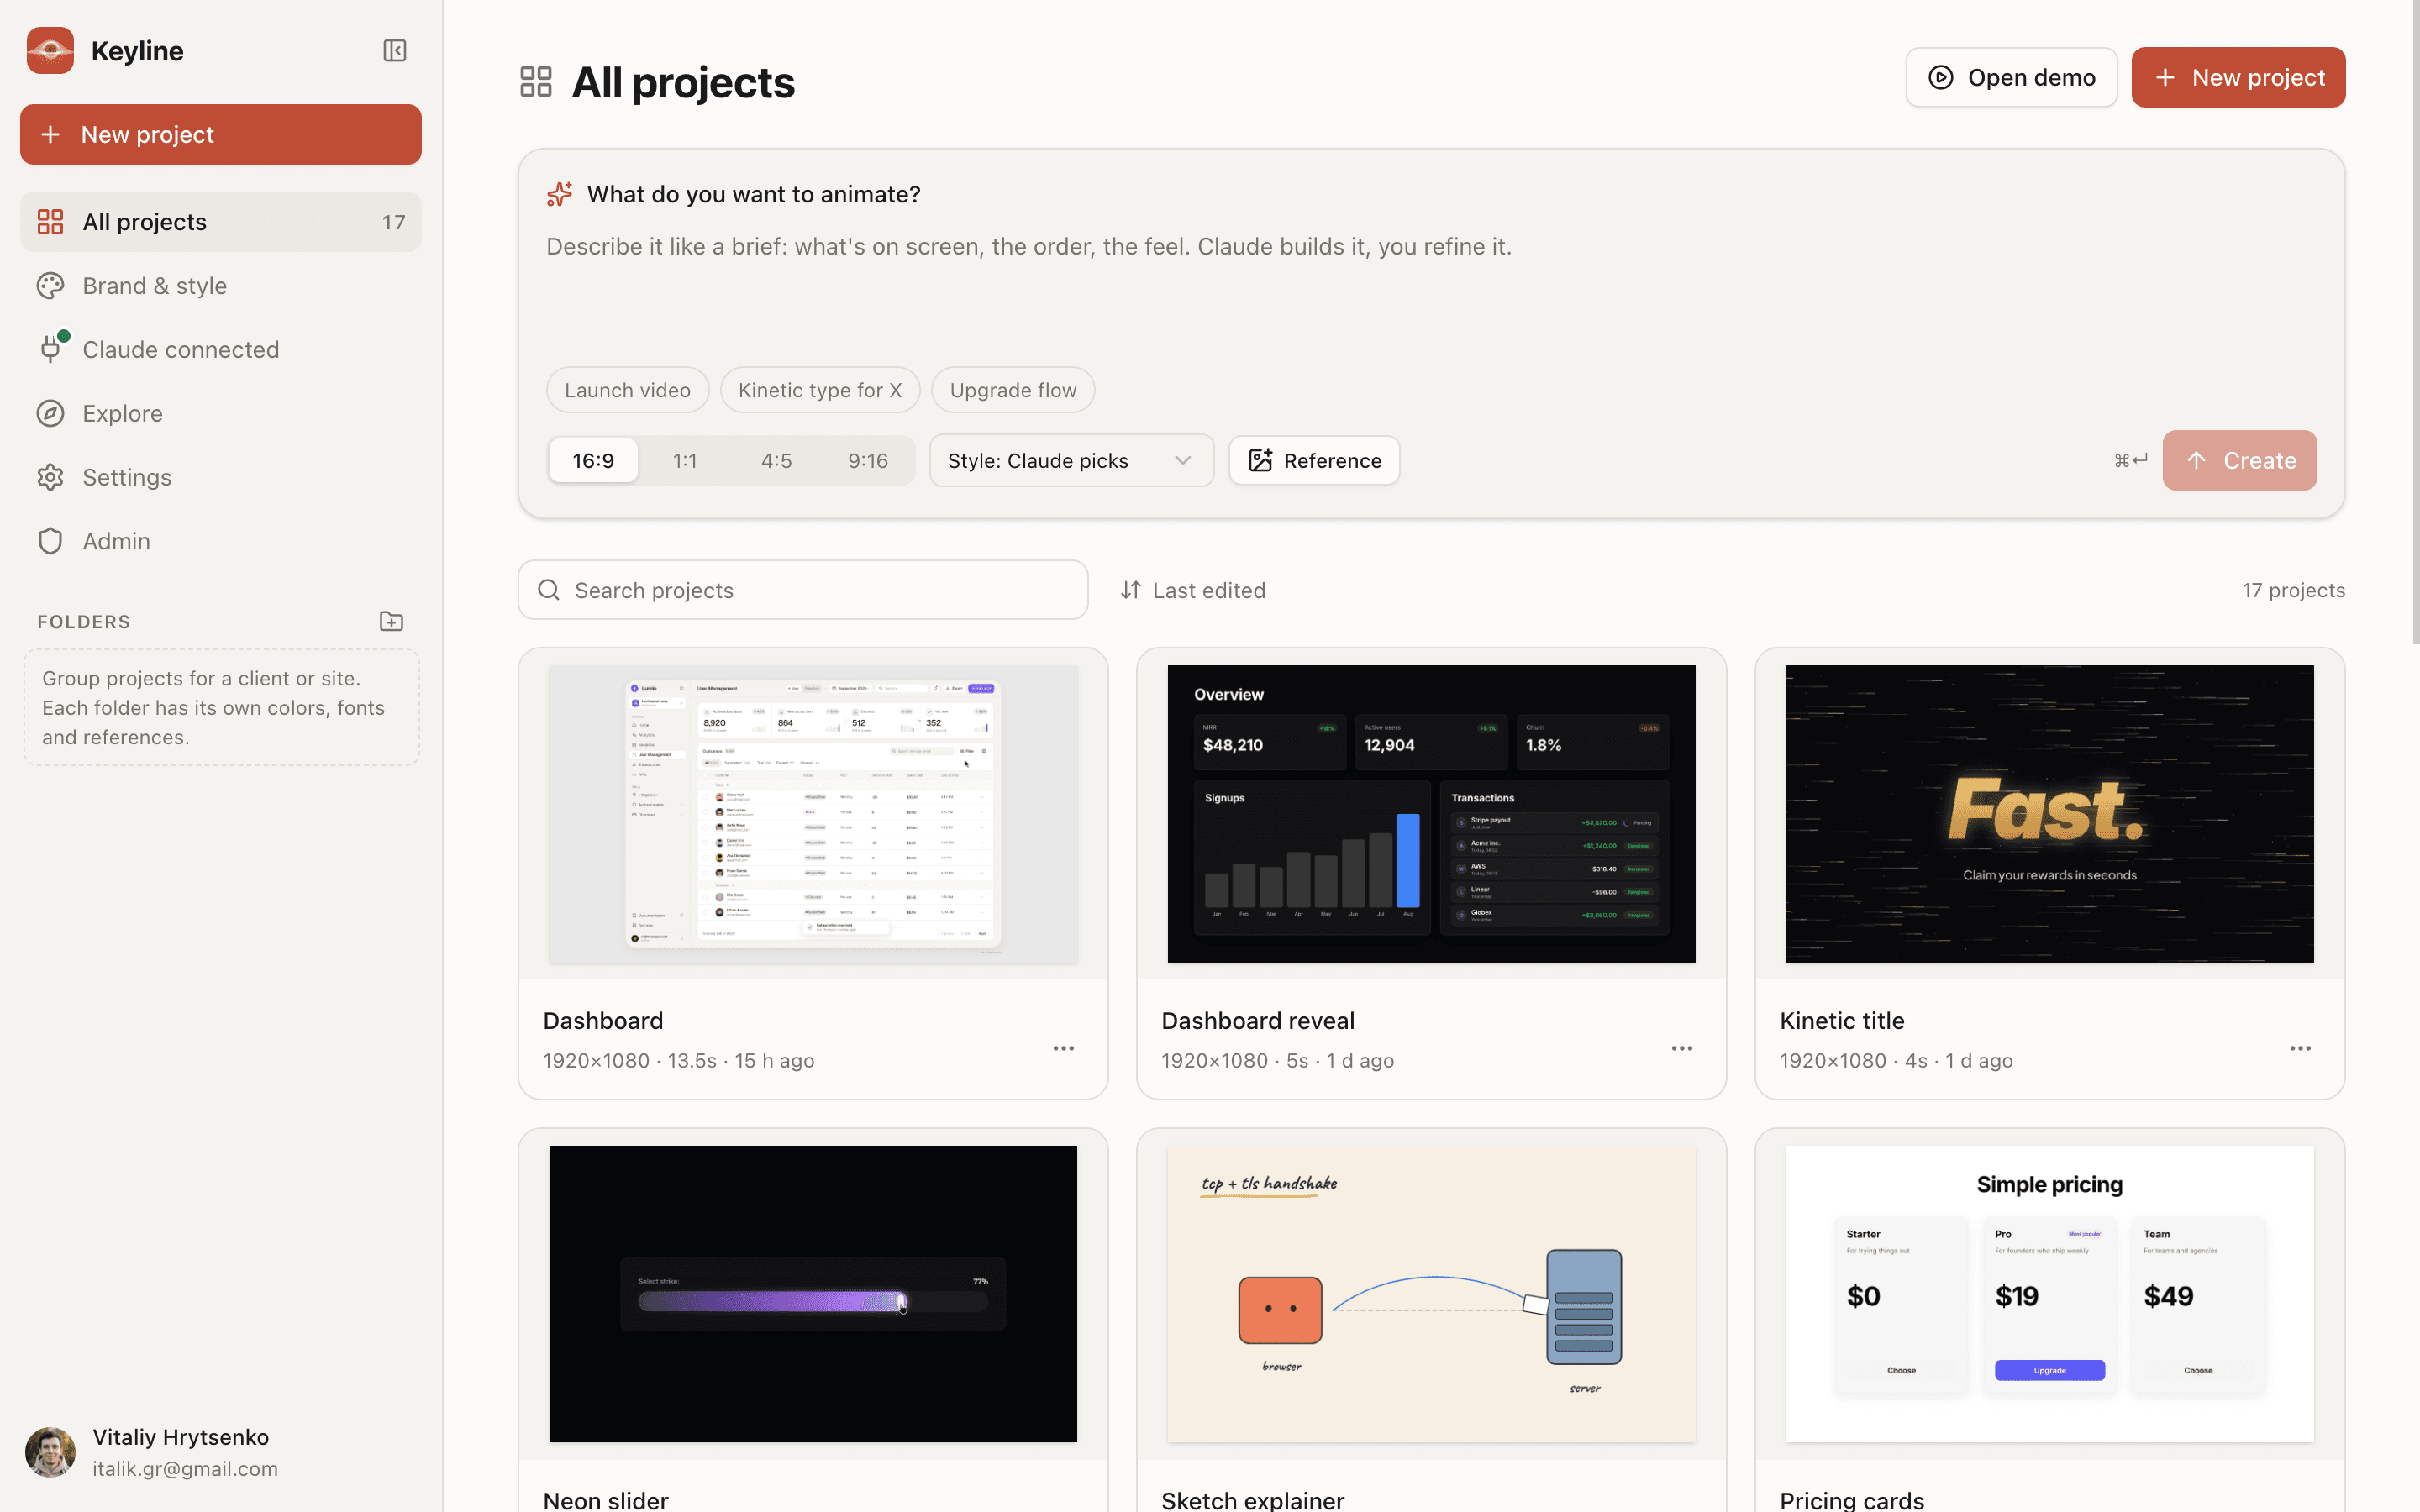This screenshot has height=1512, width=2420.
Task: Open Pricing cards thumbnail
Action: 2049,1294
